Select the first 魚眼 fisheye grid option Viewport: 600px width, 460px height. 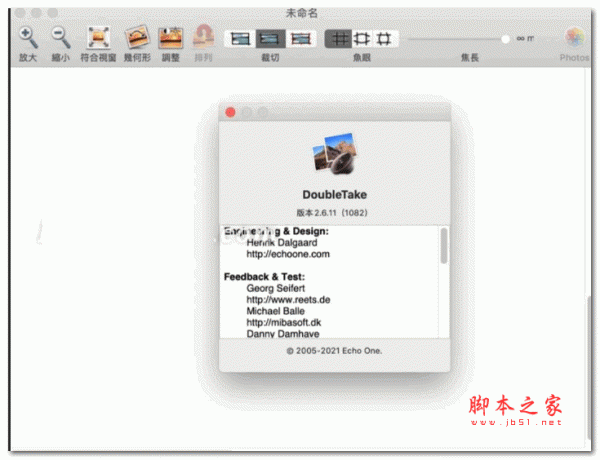point(338,39)
